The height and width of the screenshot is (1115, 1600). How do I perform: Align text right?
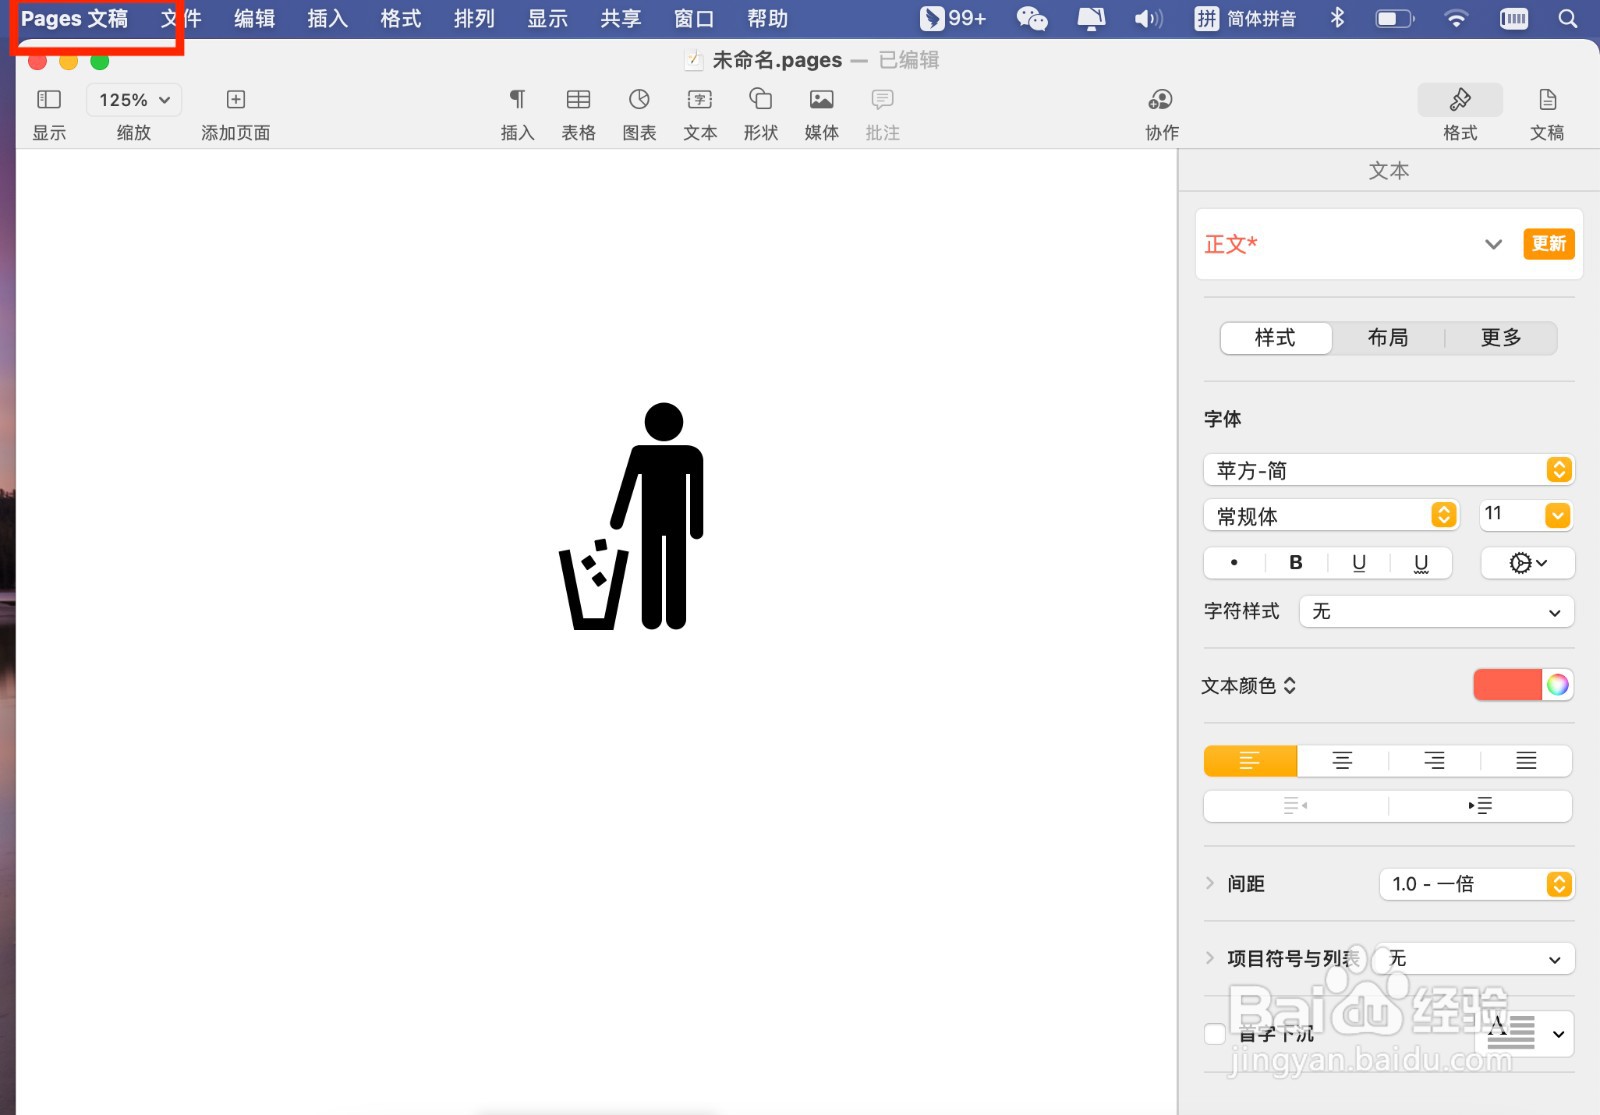[x=1434, y=761]
